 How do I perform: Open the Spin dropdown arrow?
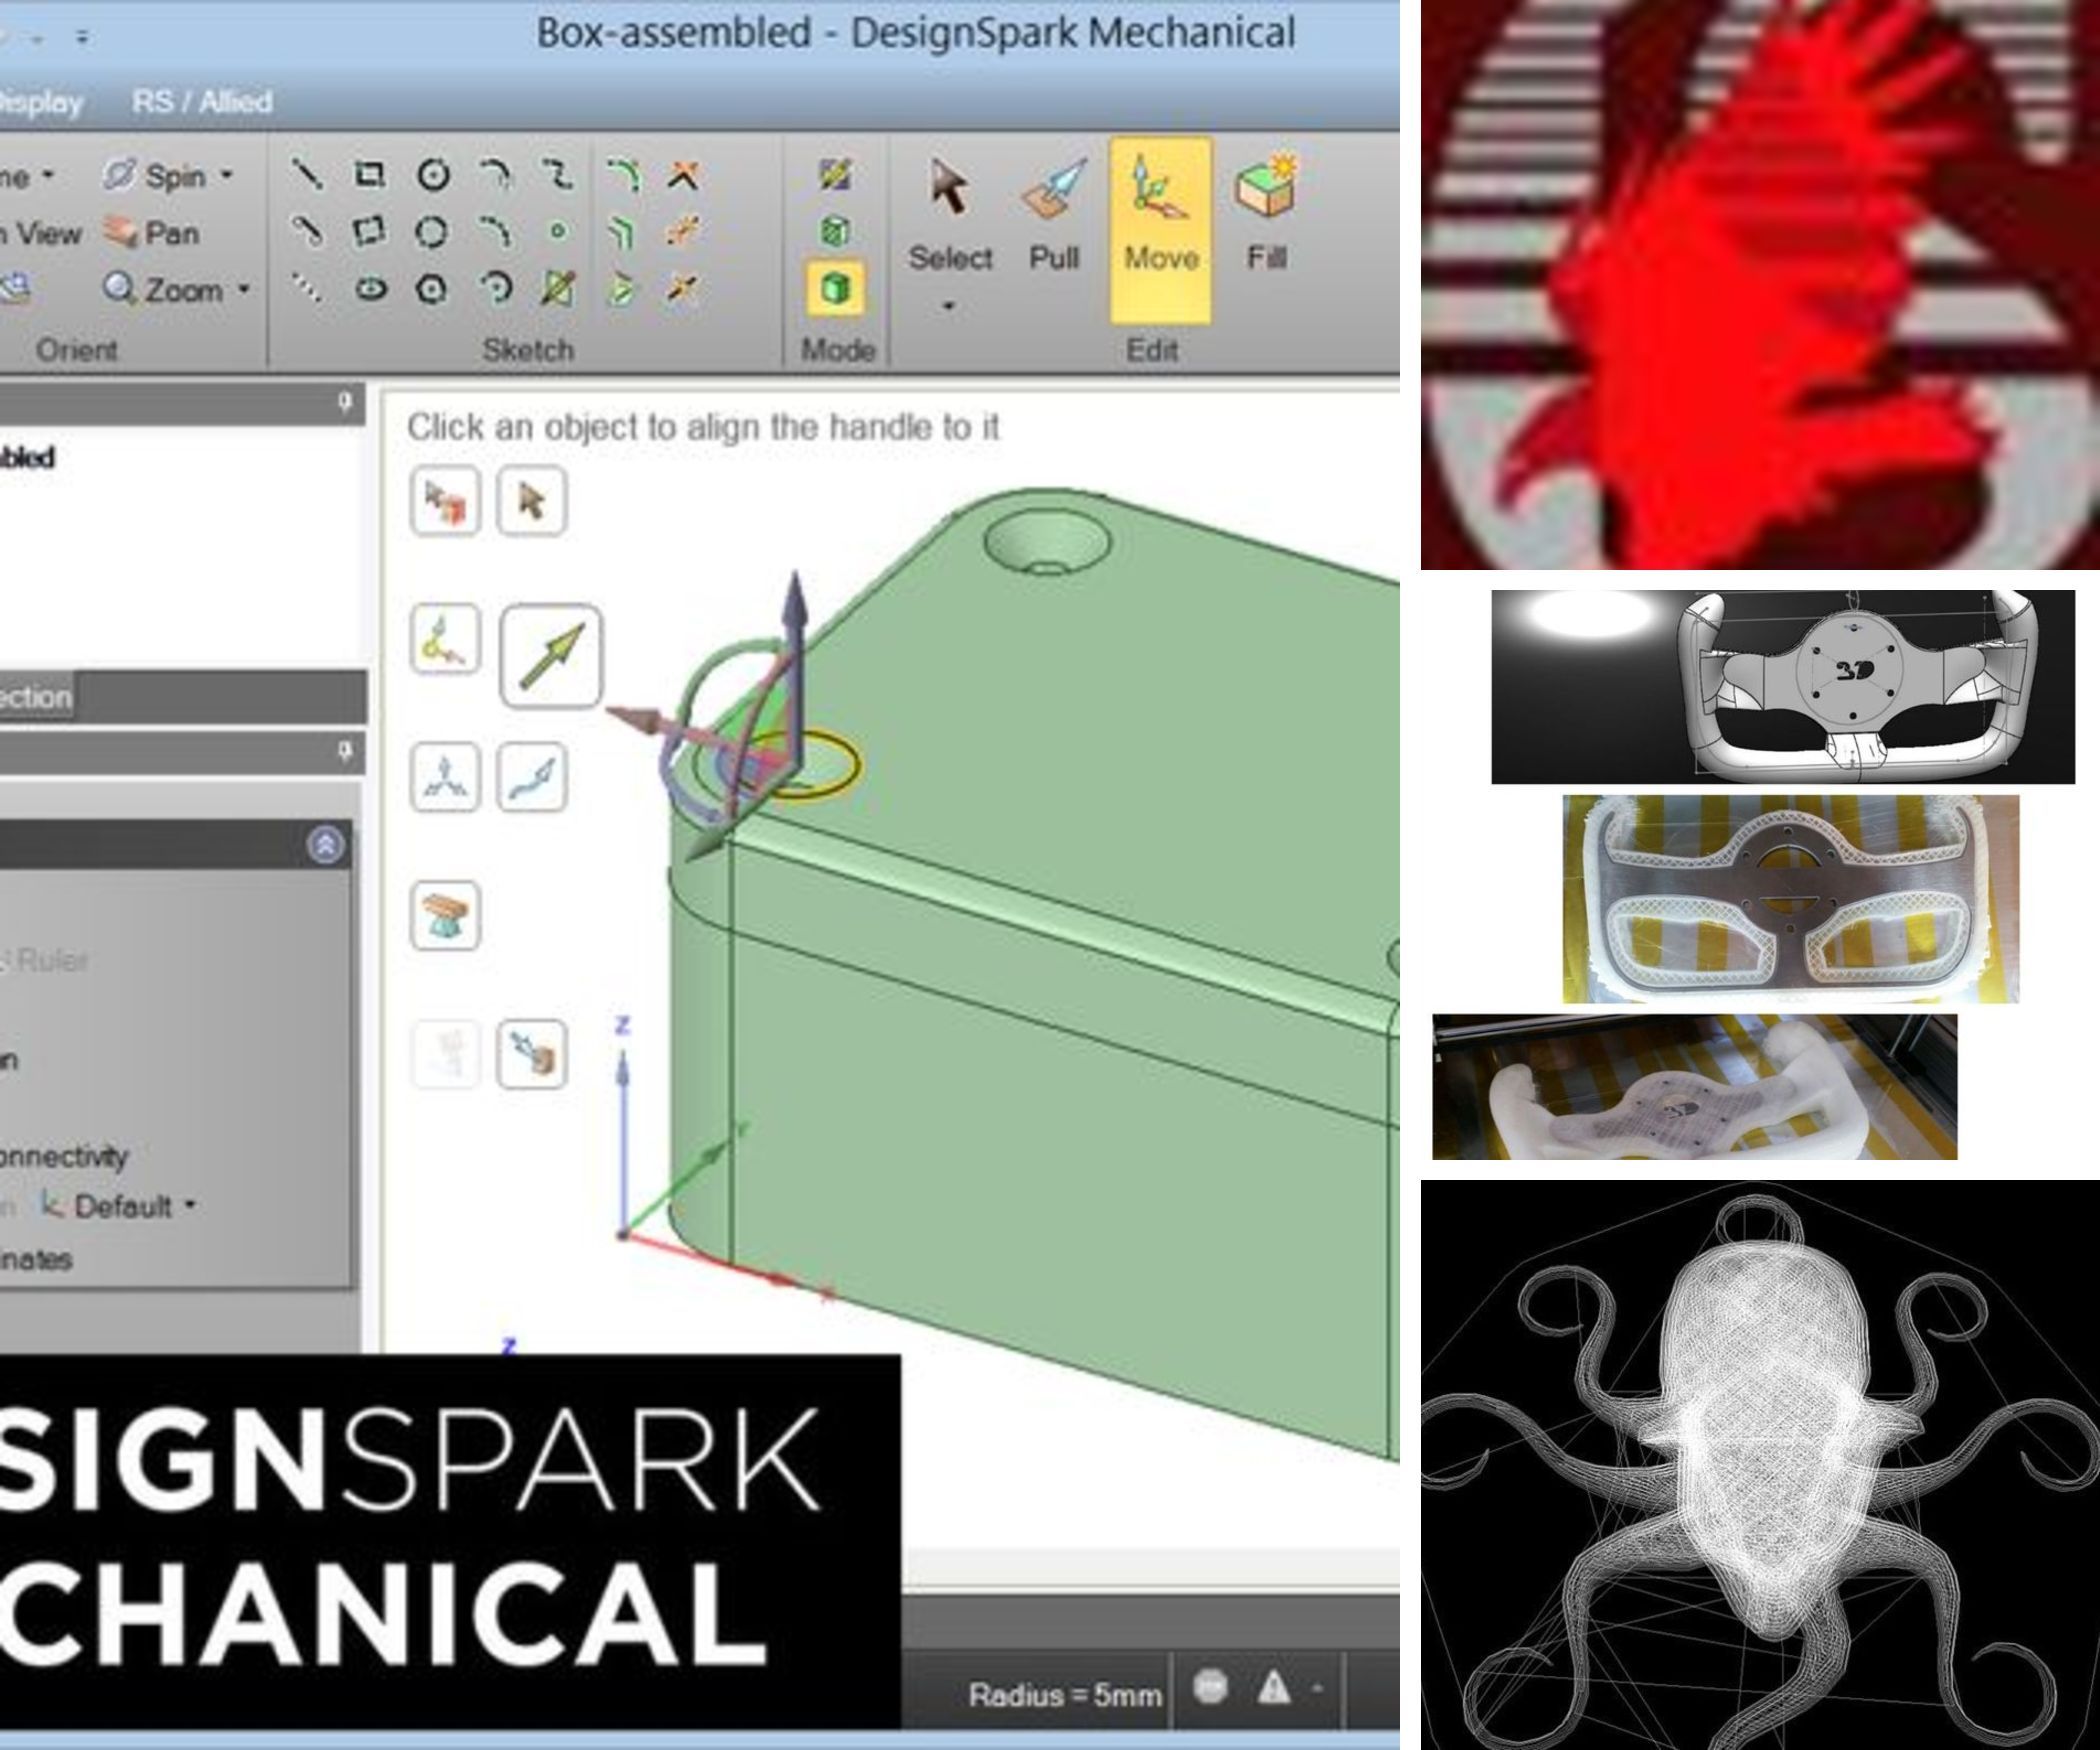[227, 176]
